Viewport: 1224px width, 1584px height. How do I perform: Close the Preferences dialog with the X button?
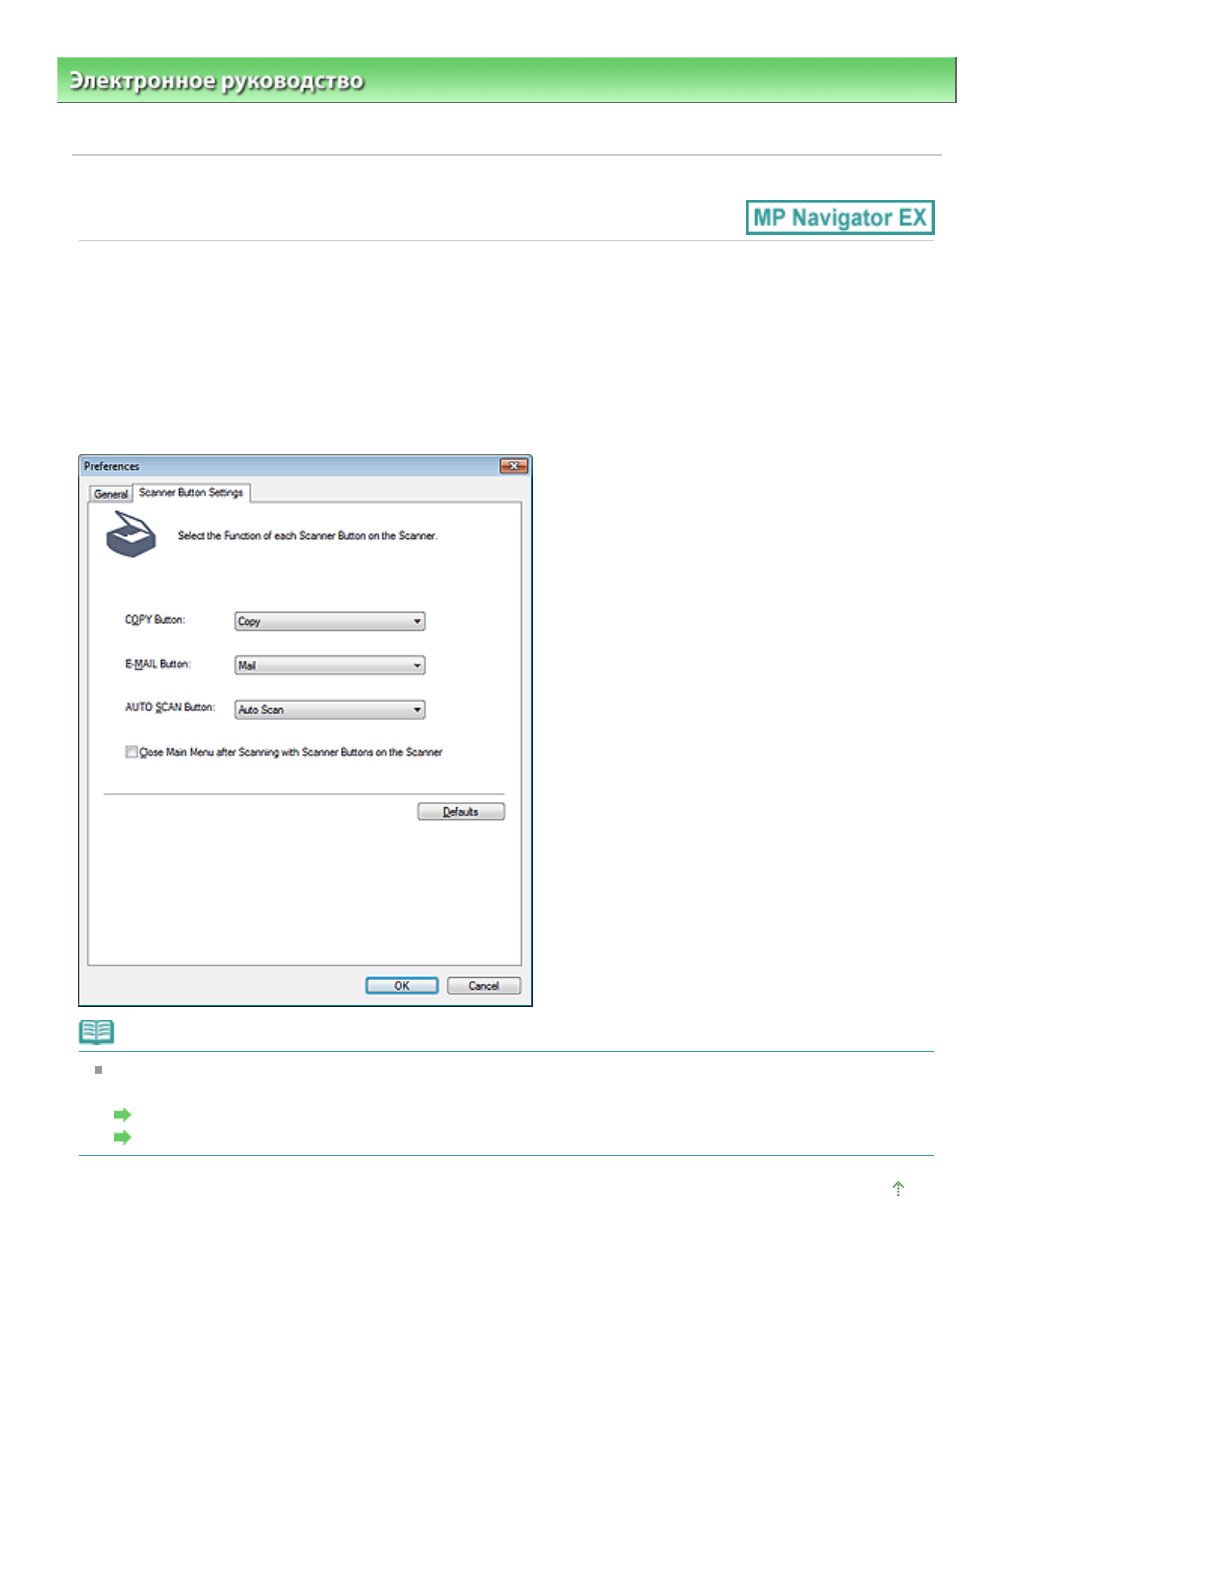(x=513, y=466)
